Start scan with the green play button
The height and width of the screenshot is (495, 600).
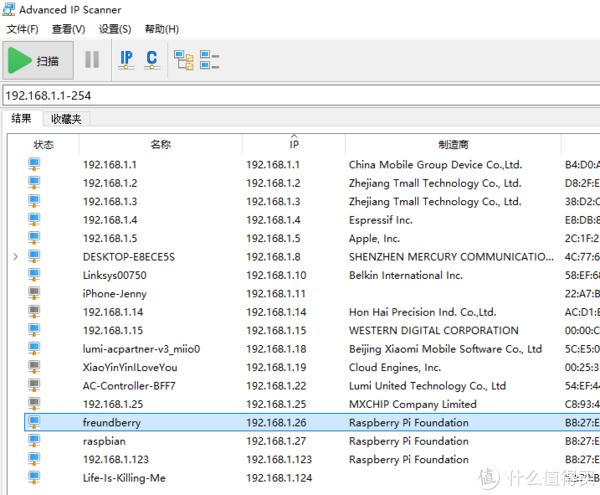[38, 60]
